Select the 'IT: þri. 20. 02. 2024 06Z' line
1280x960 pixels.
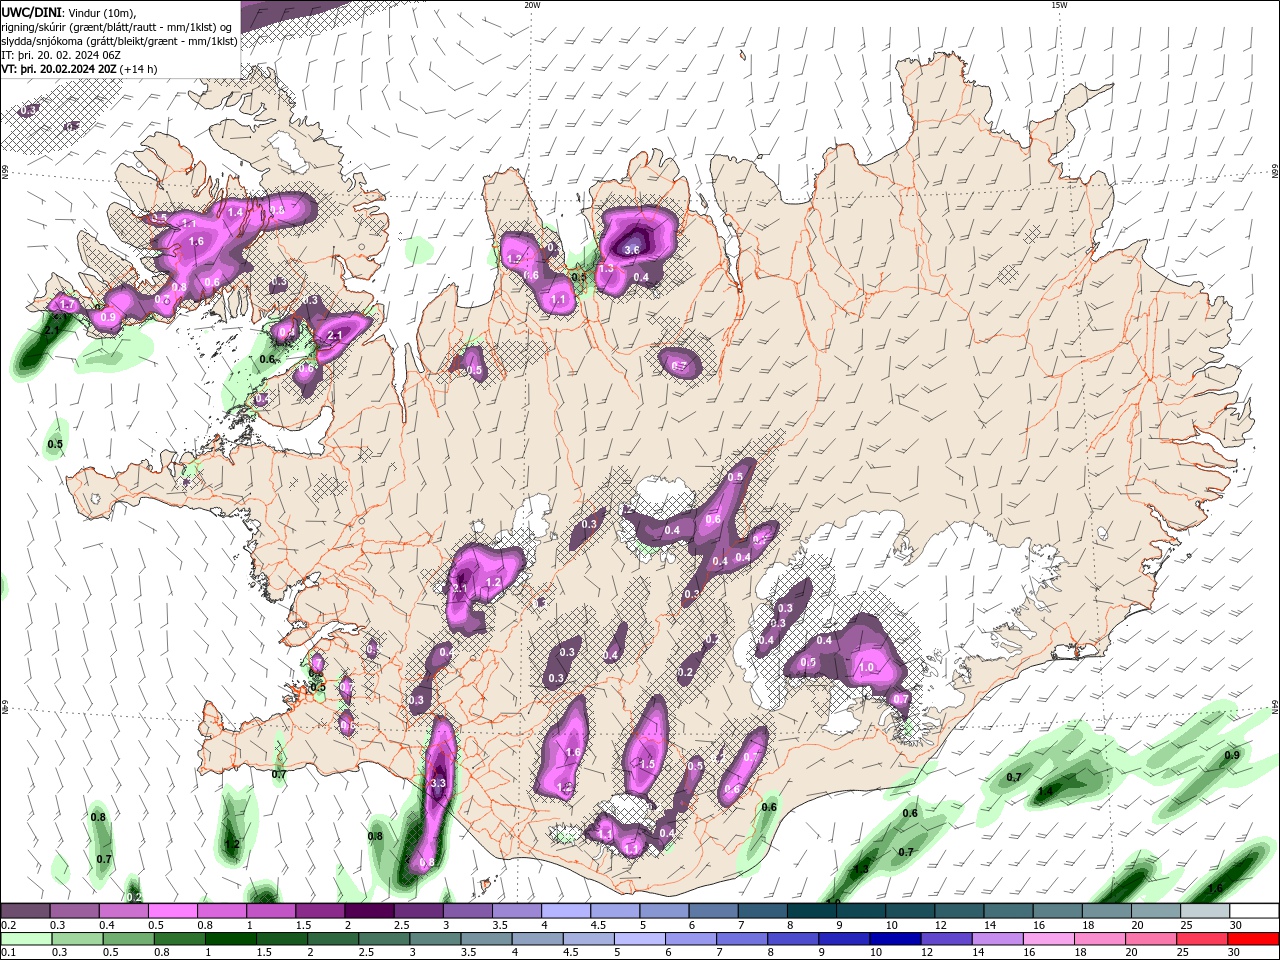pos(60,55)
